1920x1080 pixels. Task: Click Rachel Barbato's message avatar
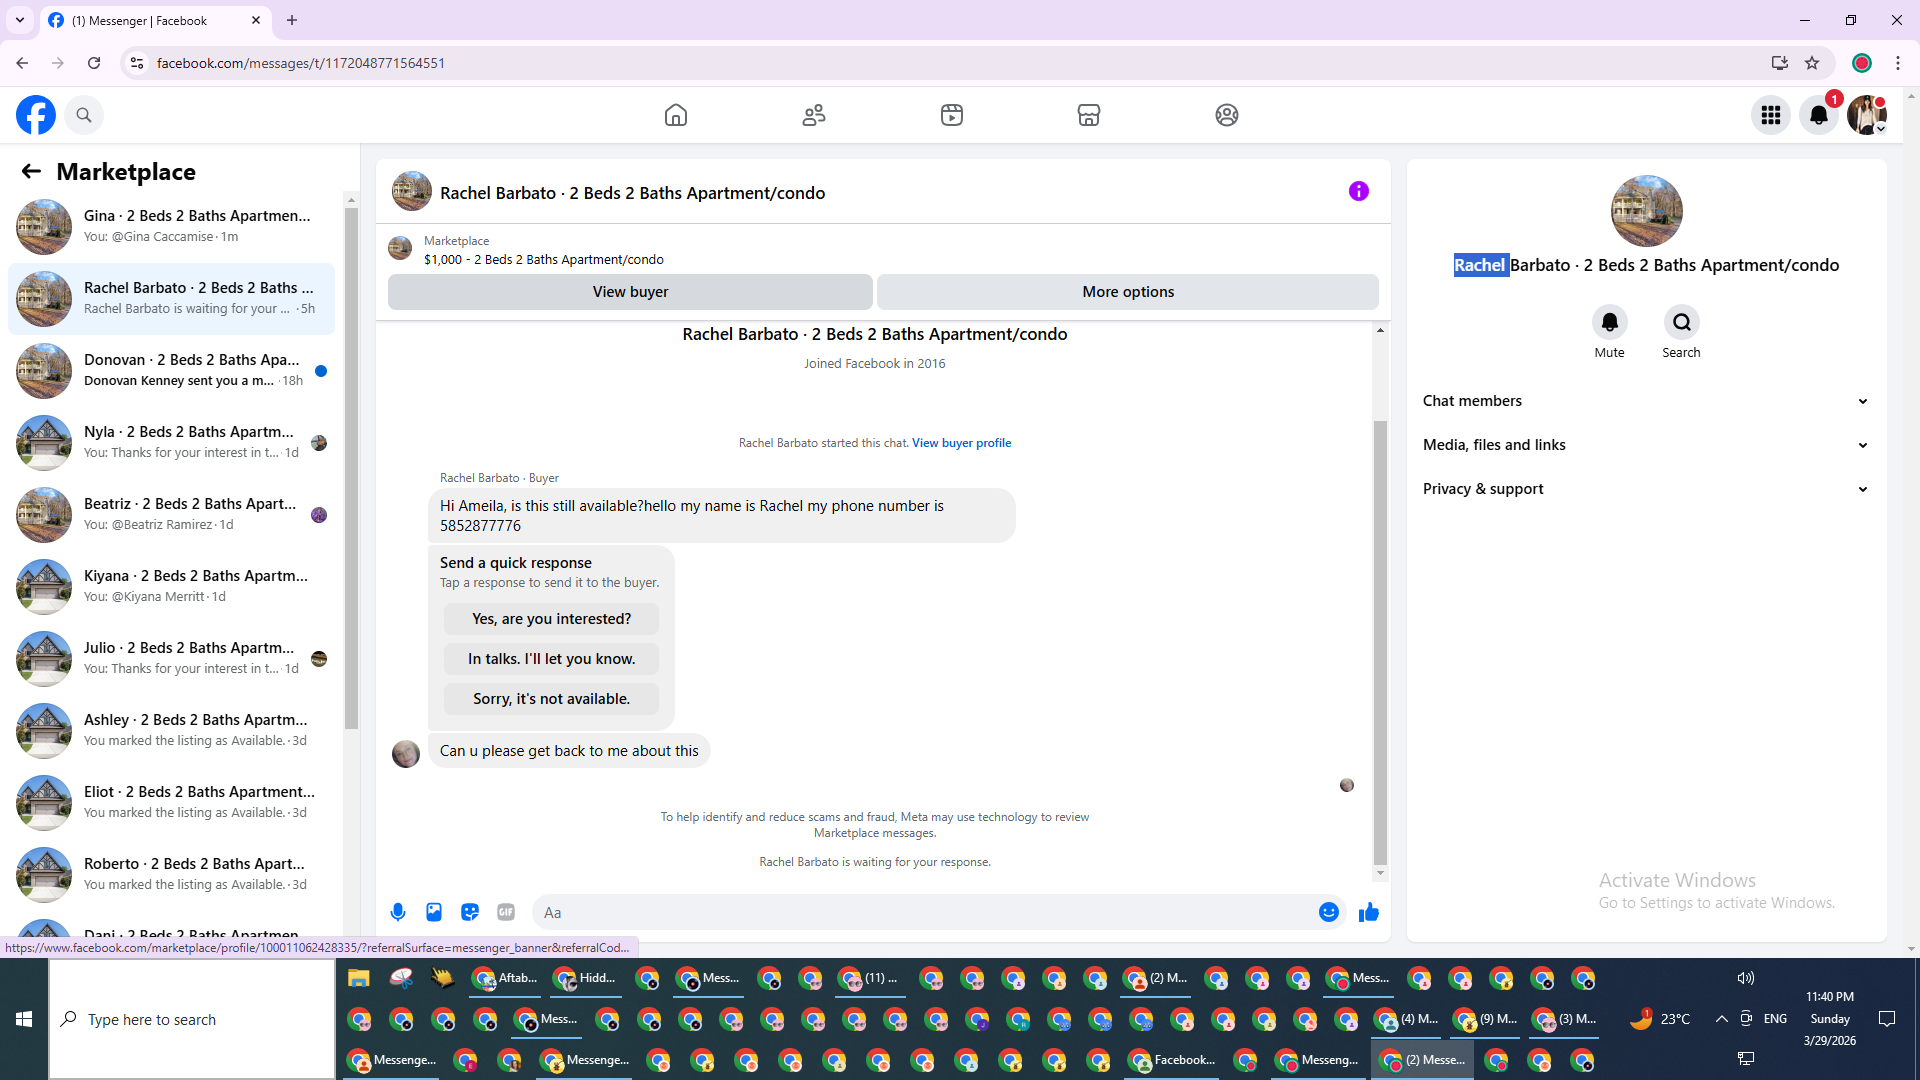[406, 753]
